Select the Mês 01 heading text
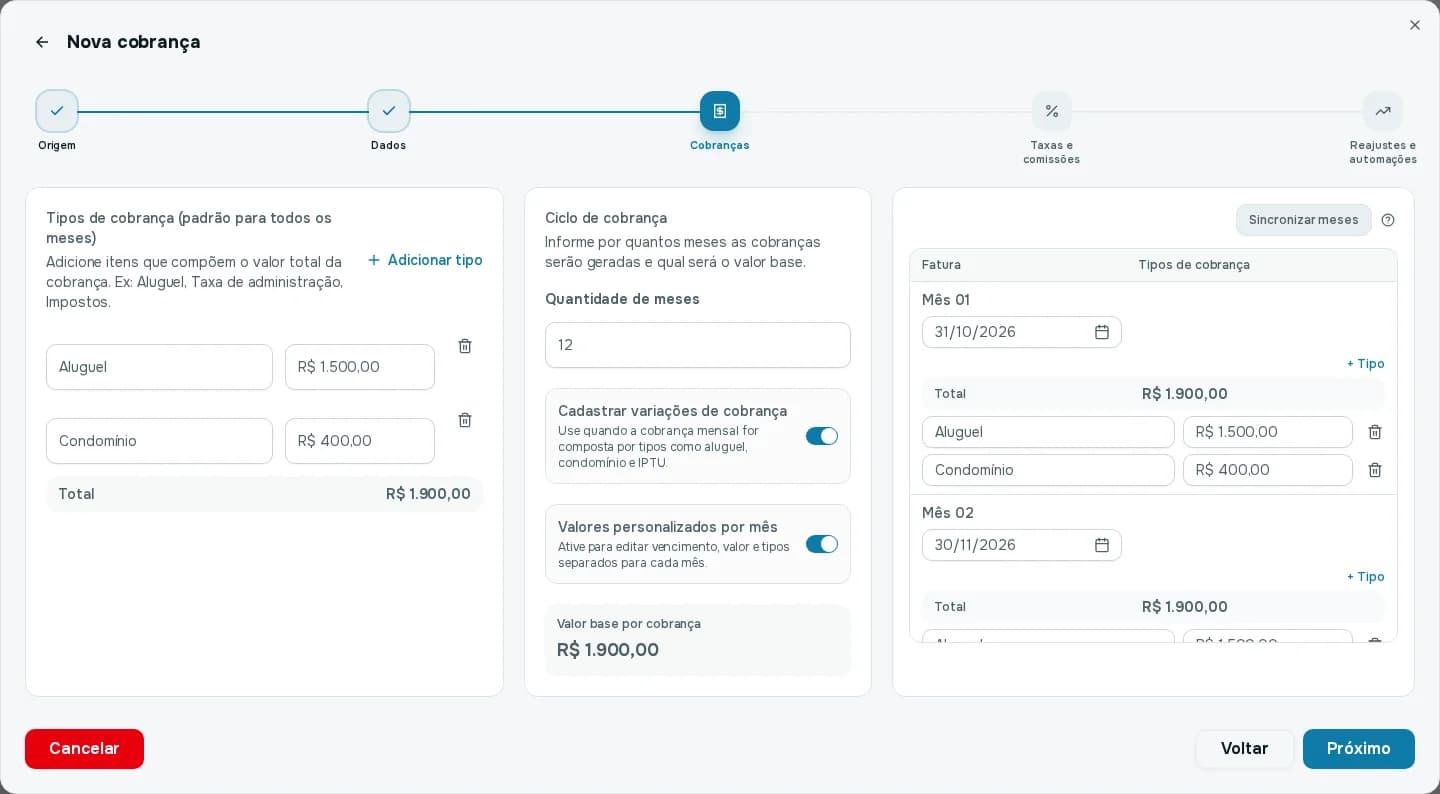The height and width of the screenshot is (794, 1440). 946,300
